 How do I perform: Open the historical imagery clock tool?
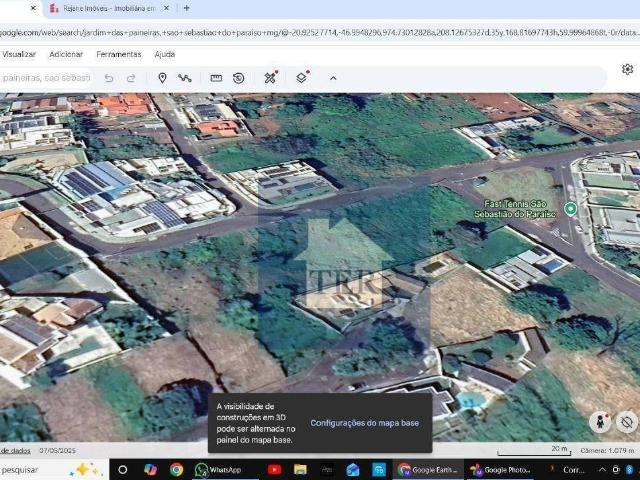click(238, 78)
